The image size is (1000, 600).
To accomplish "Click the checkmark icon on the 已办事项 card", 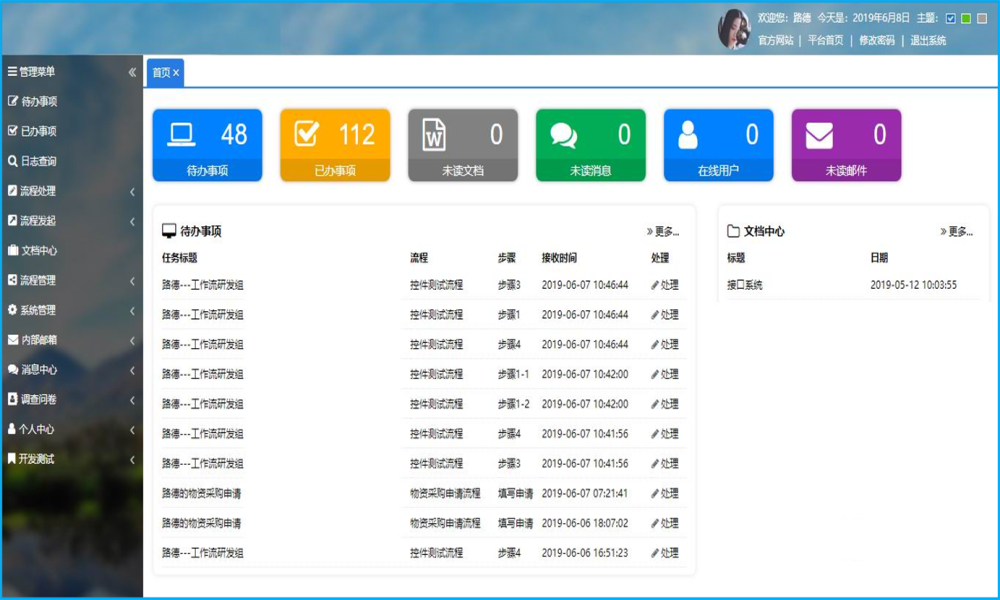I will (x=307, y=134).
